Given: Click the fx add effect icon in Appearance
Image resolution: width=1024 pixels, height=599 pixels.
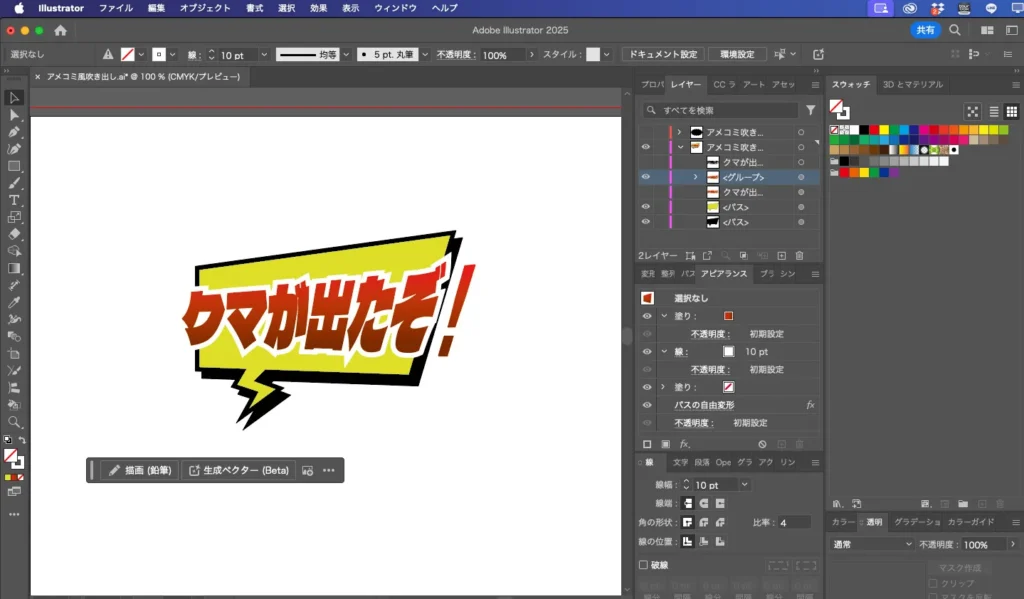Looking at the screenshot, I should (x=685, y=443).
